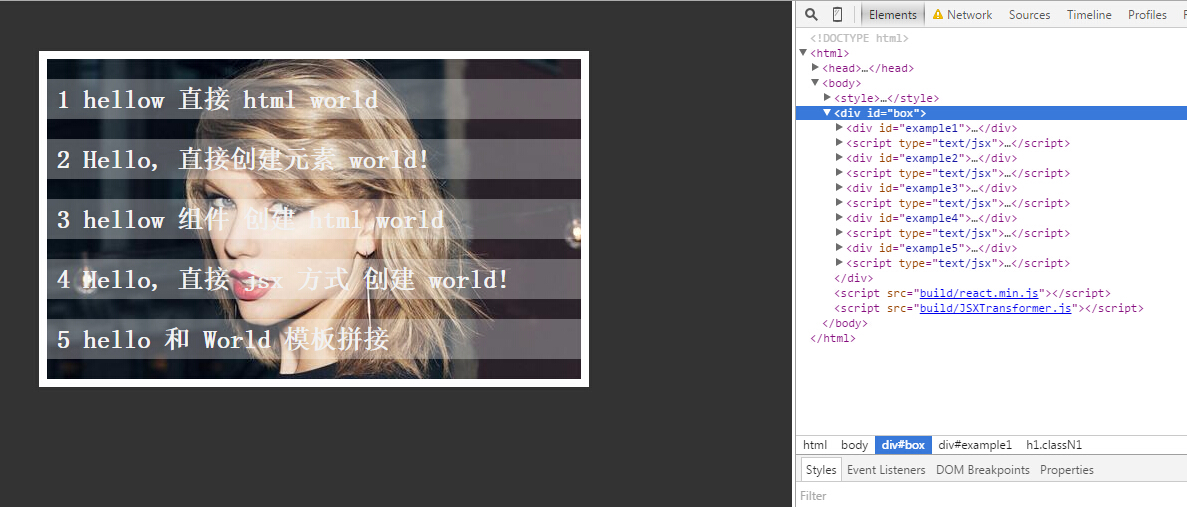Open the build/react.min.js script link
1187x507 pixels.
pyautogui.click(x=980, y=294)
